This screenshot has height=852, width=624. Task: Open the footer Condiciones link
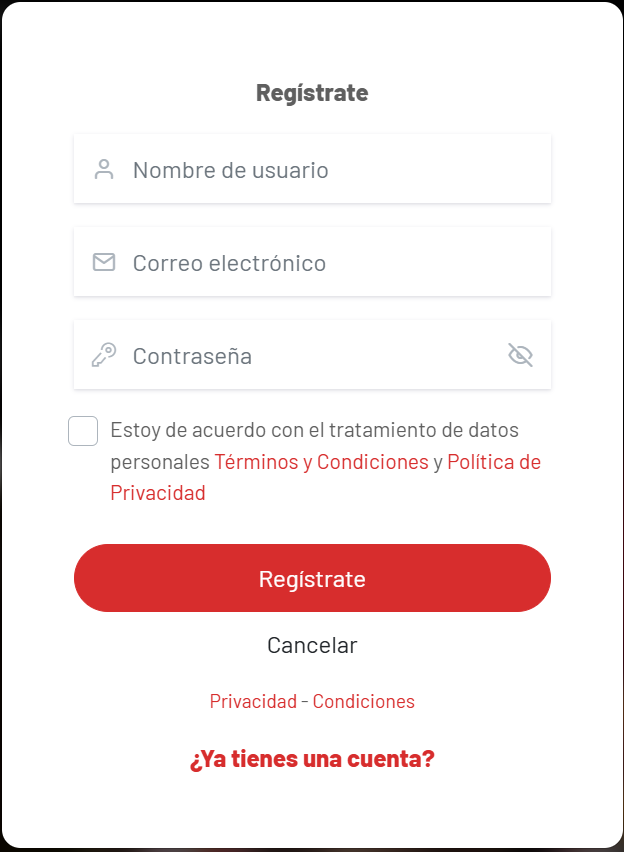point(364,701)
